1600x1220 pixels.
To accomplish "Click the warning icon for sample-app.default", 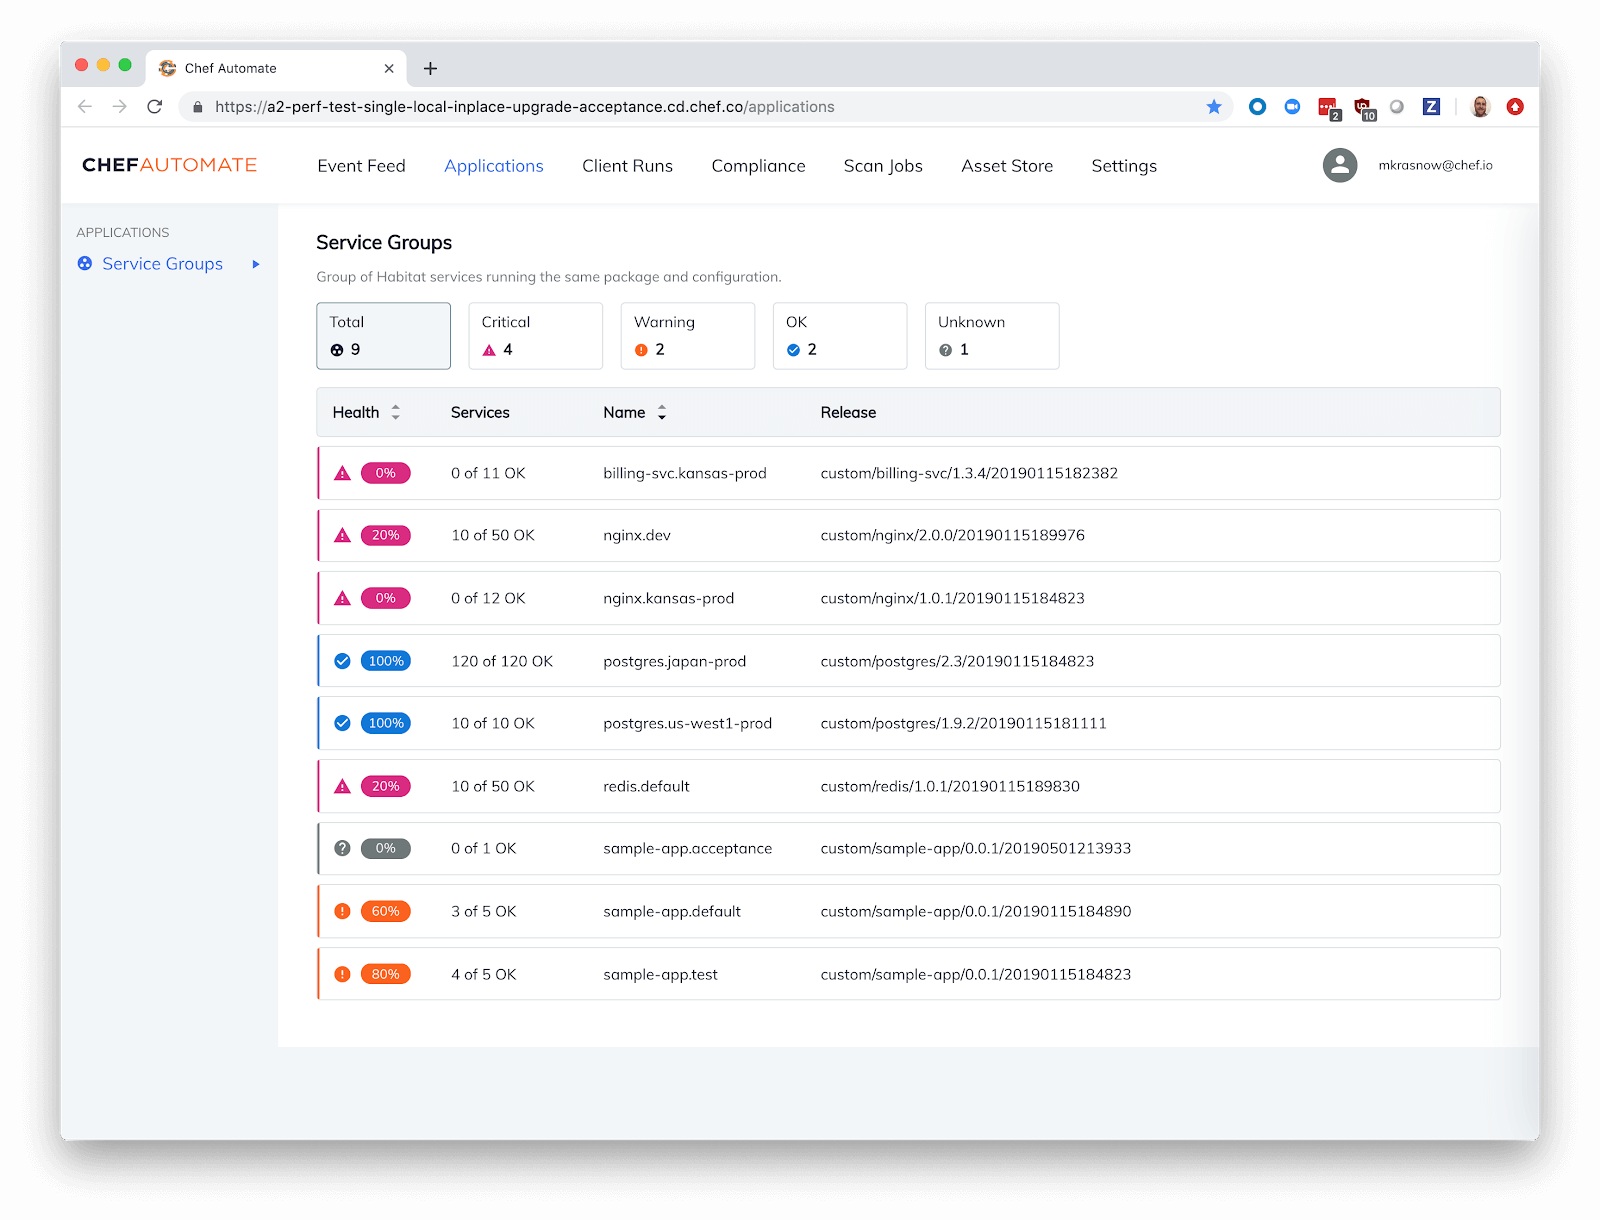I will [342, 911].
